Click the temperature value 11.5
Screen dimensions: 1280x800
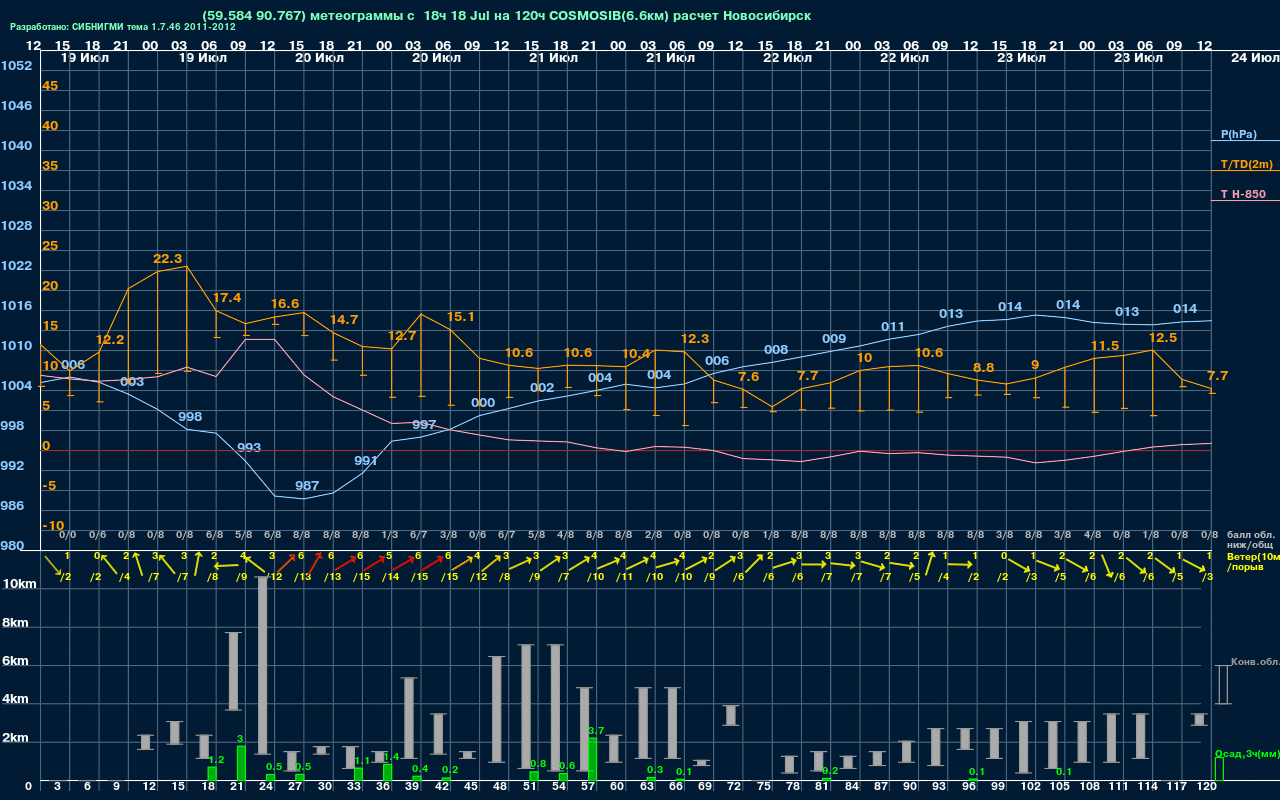1104,345
